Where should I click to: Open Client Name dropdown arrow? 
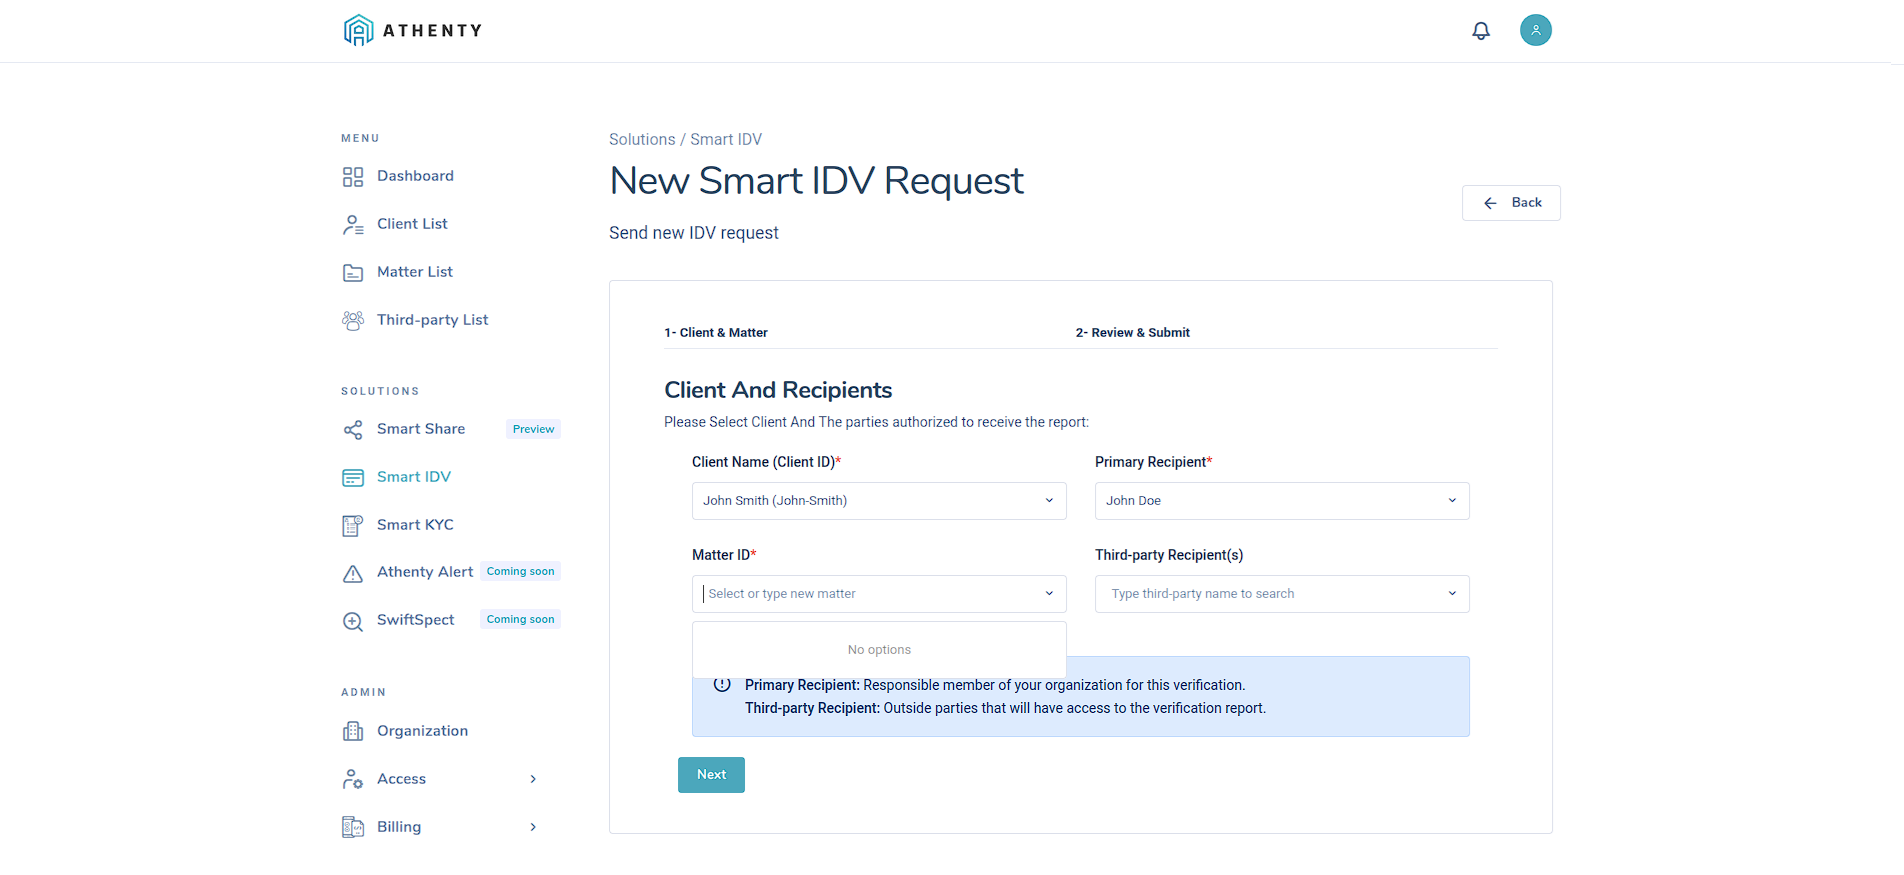(x=1049, y=501)
